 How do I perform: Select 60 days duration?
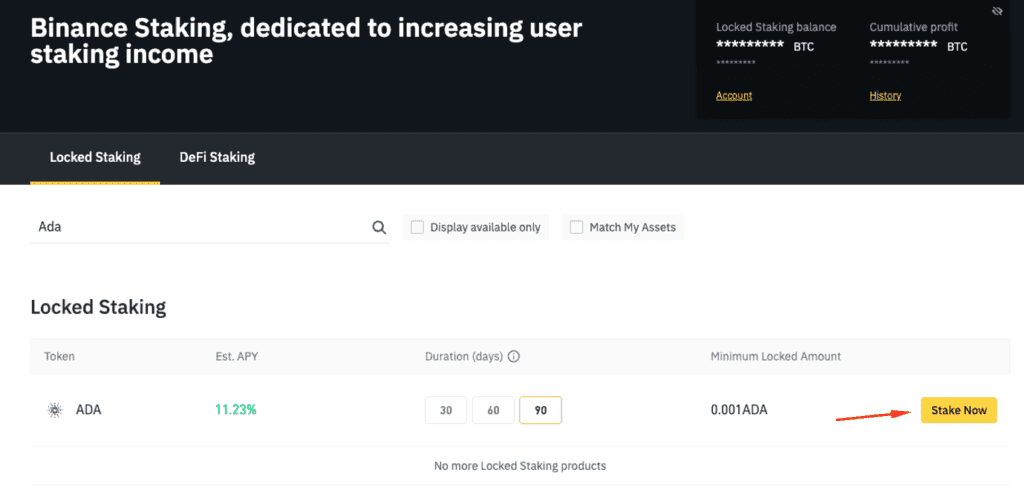(x=493, y=410)
